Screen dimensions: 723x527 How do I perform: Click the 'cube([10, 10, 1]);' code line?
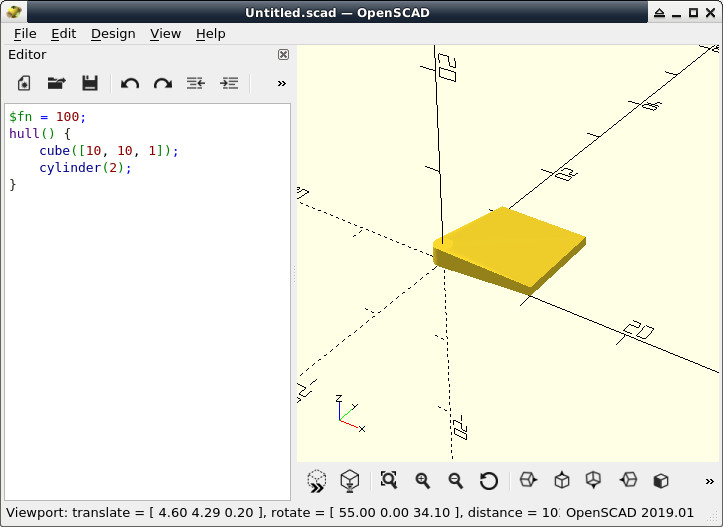pos(109,151)
